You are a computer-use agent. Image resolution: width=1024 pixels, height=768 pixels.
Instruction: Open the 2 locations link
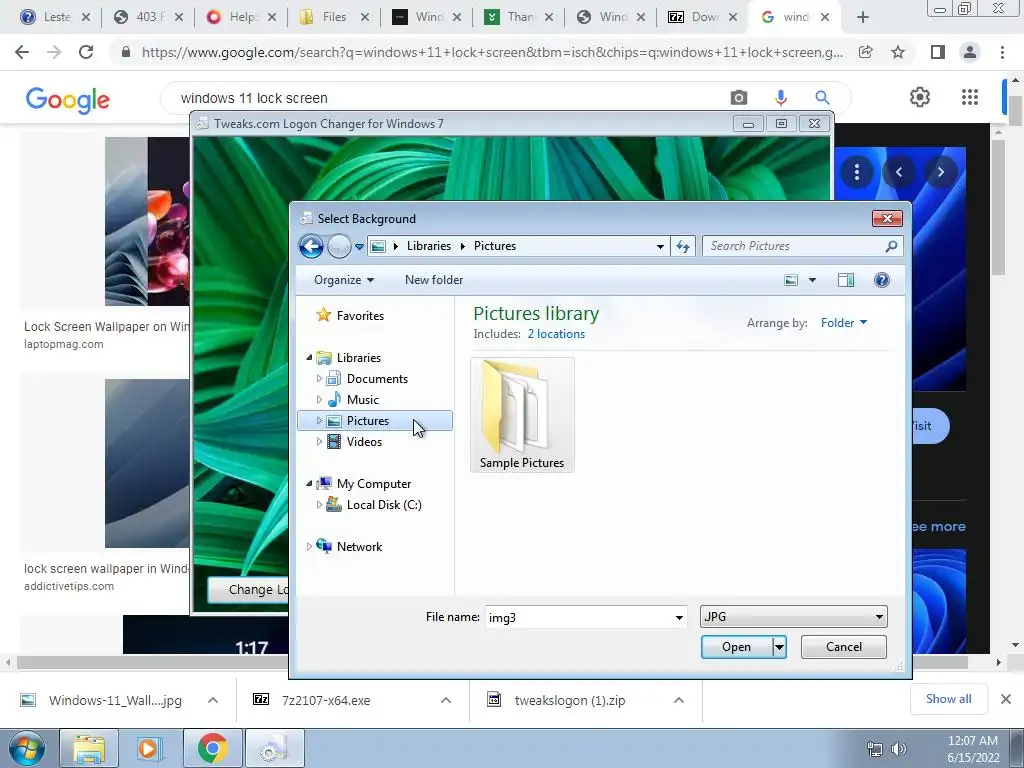point(556,334)
